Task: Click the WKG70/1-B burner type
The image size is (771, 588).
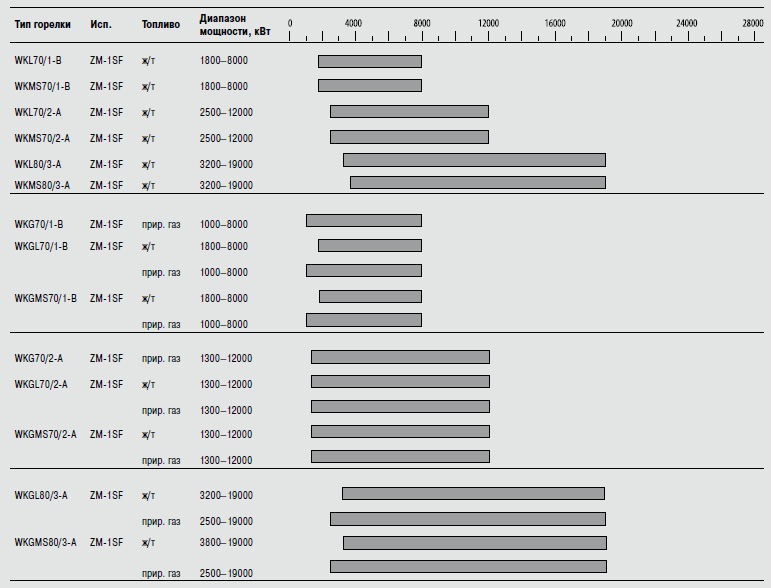Action: (x=38, y=224)
